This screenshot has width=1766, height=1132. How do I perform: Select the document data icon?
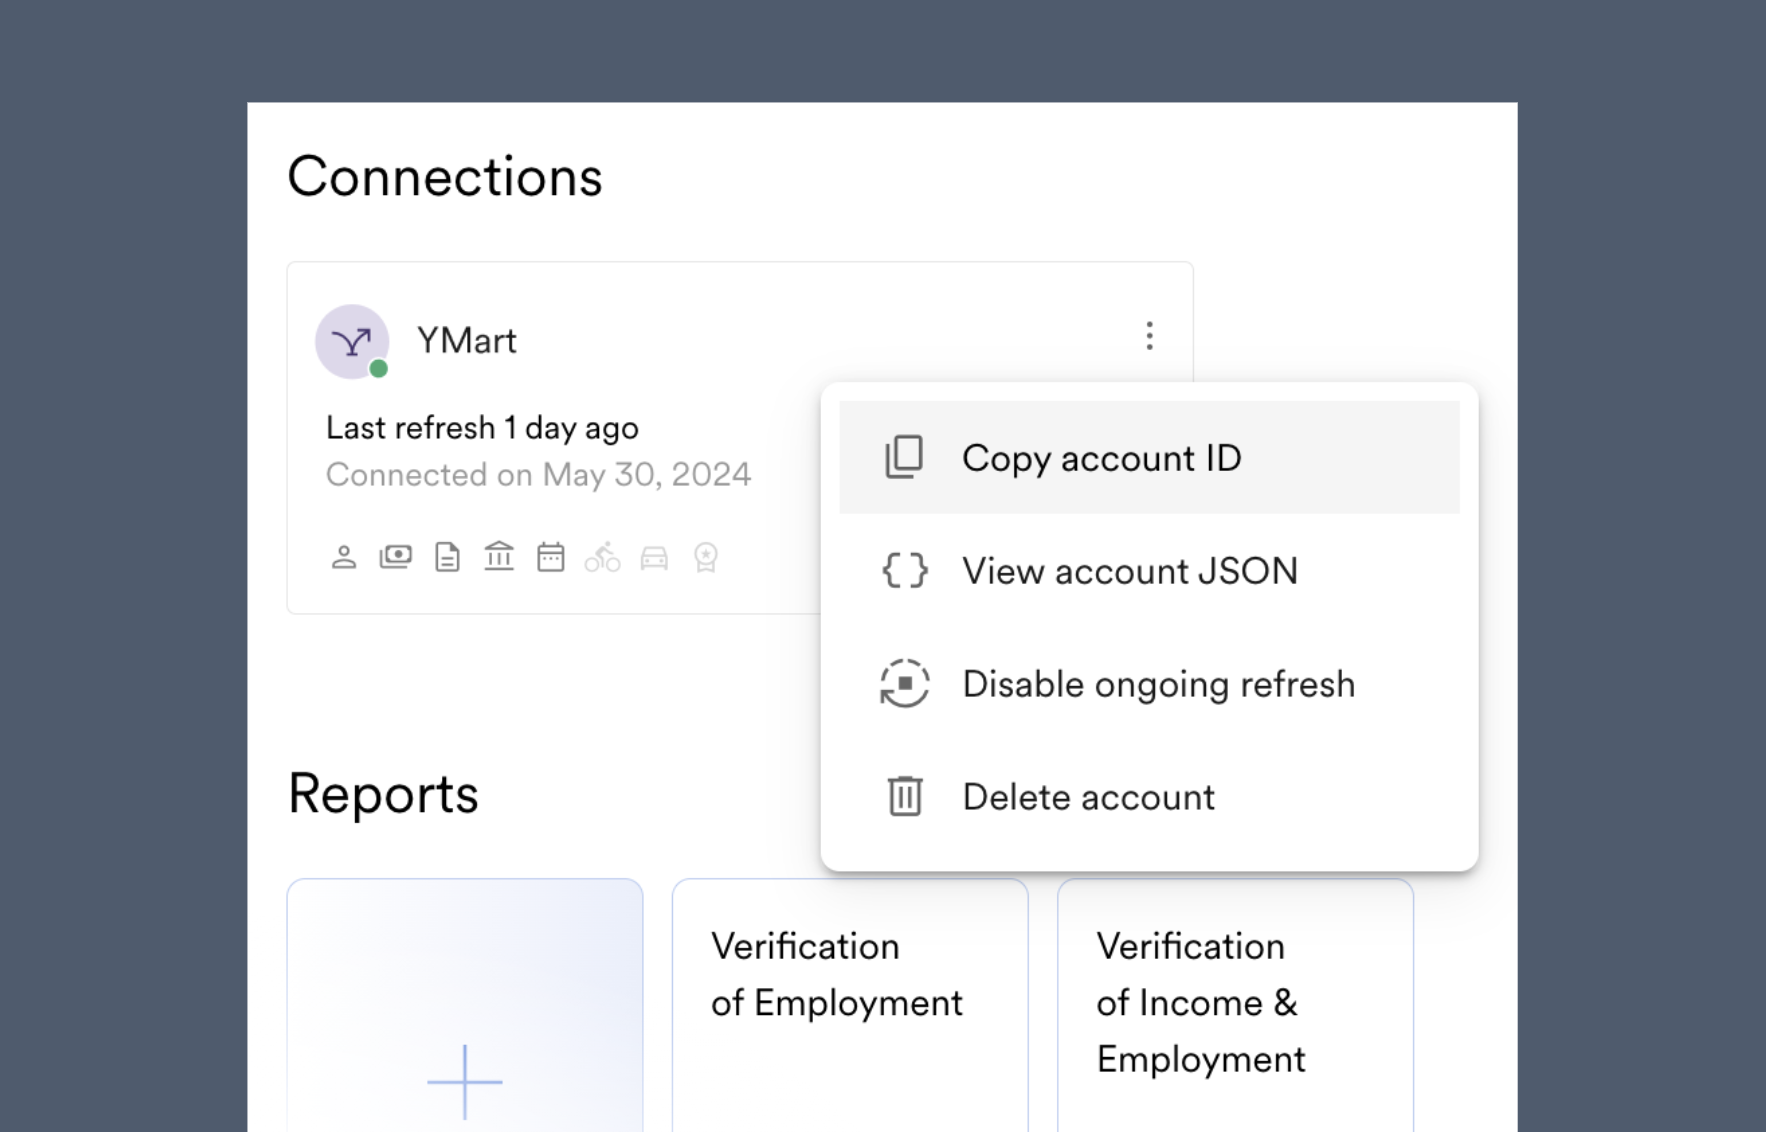click(448, 557)
